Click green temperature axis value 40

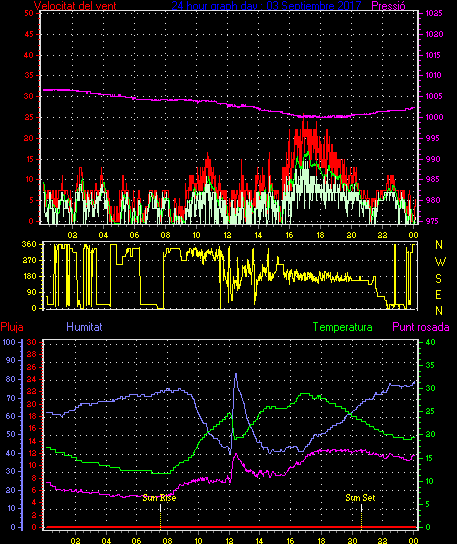(x=430, y=342)
